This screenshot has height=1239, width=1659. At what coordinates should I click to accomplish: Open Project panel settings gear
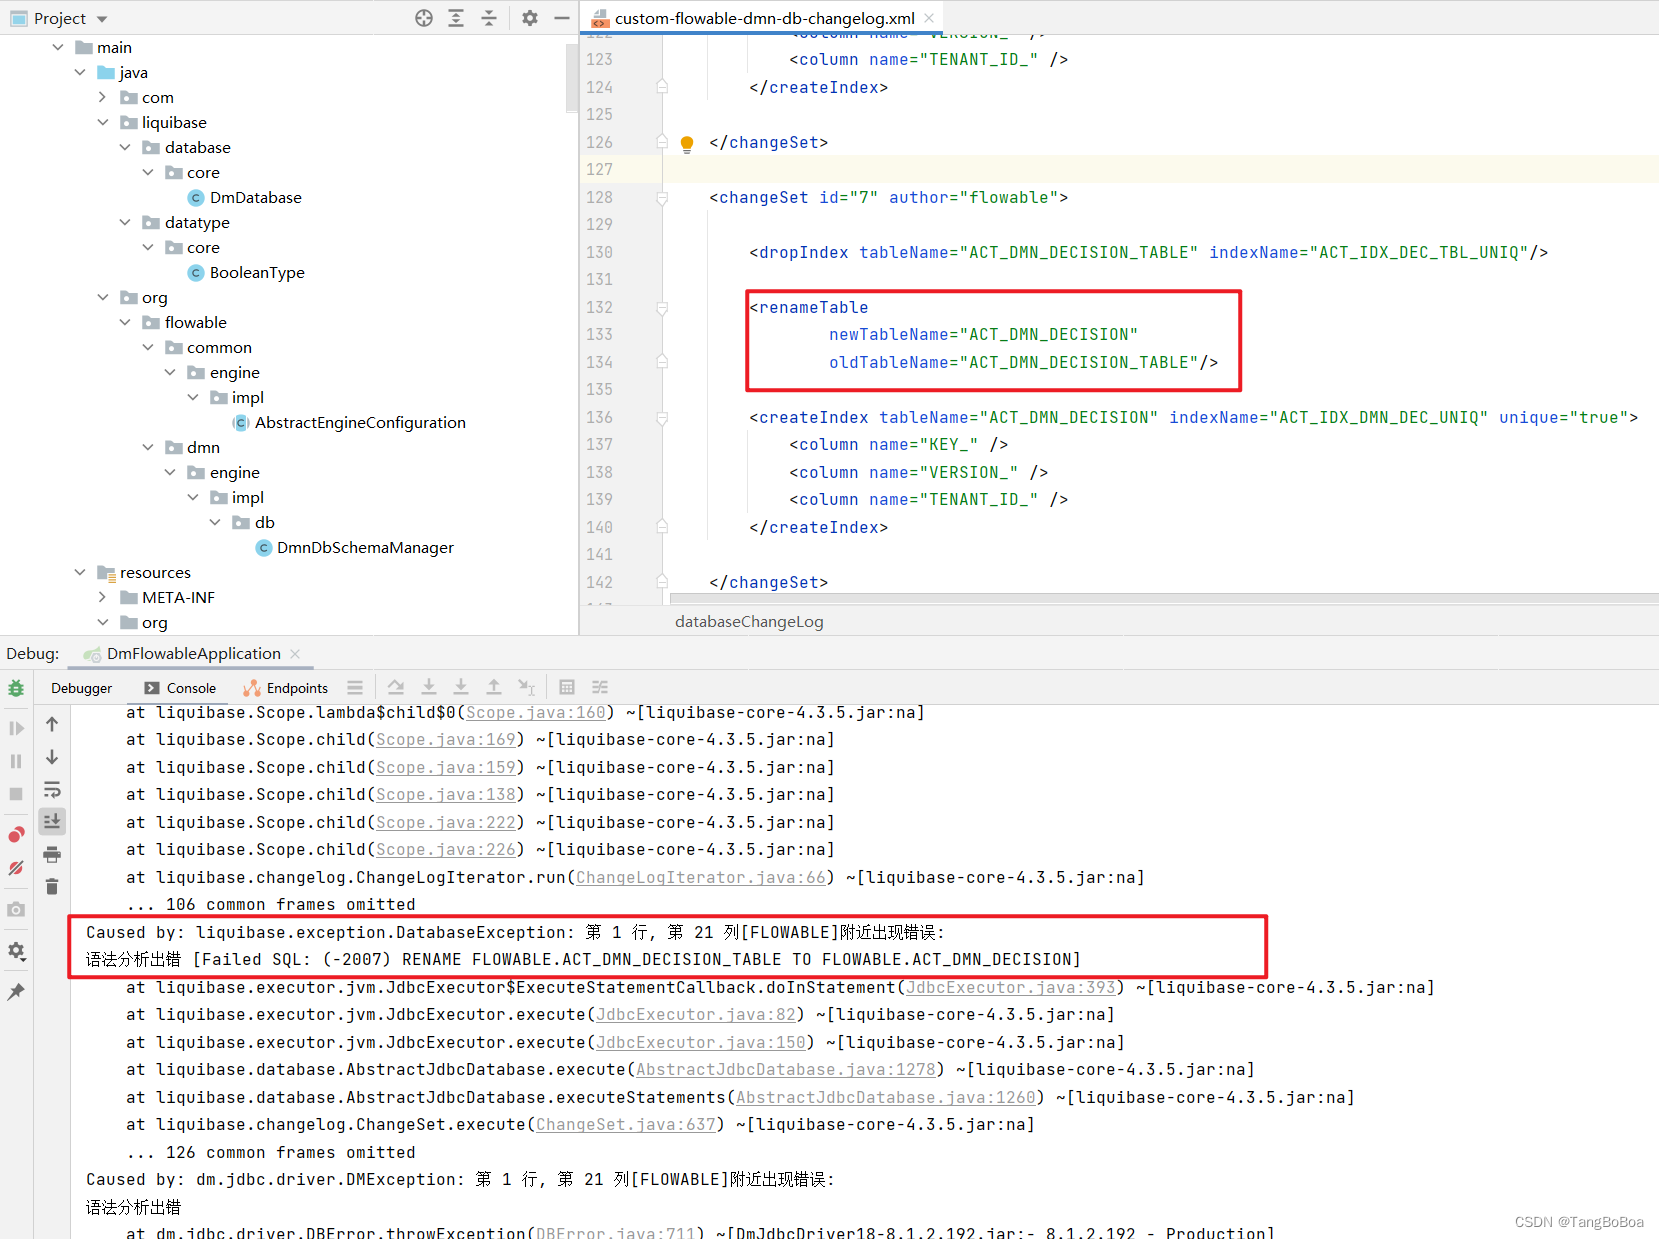[x=530, y=18]
